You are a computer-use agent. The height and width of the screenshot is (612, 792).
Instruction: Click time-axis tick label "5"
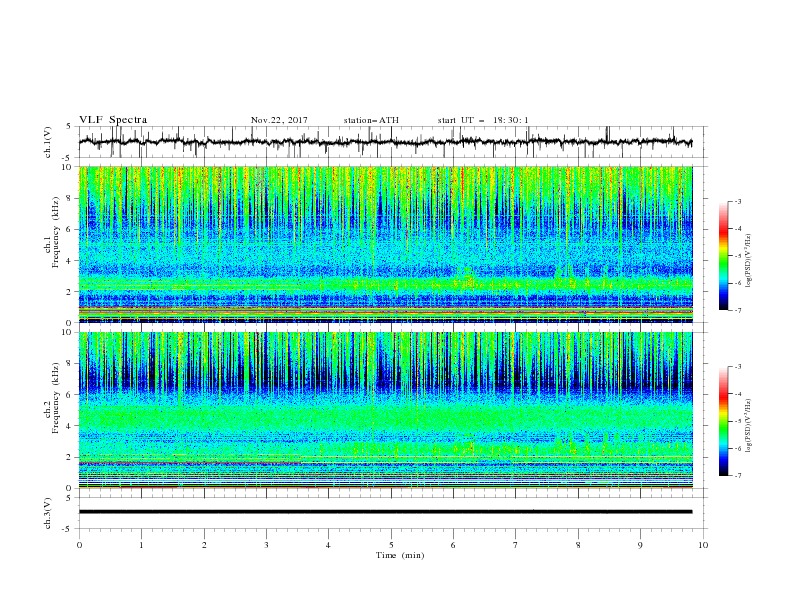[x=391, y=545]
